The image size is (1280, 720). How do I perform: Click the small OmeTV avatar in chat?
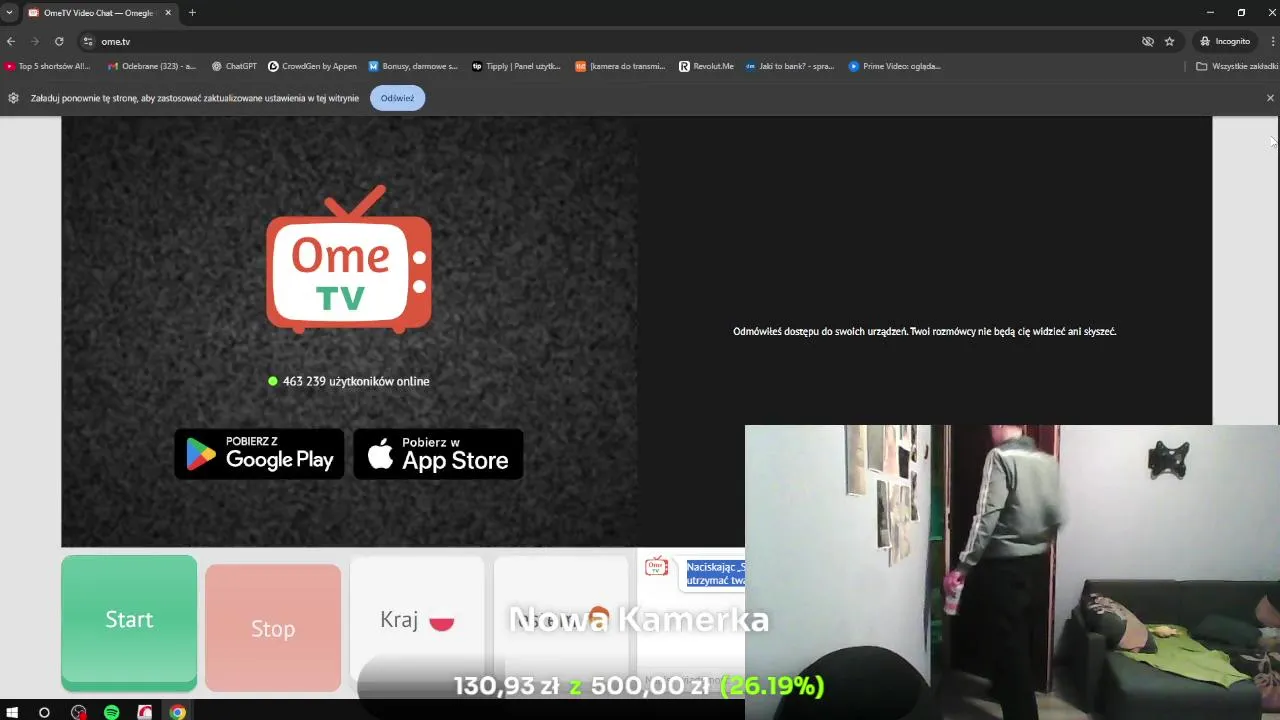coord(656,566)
